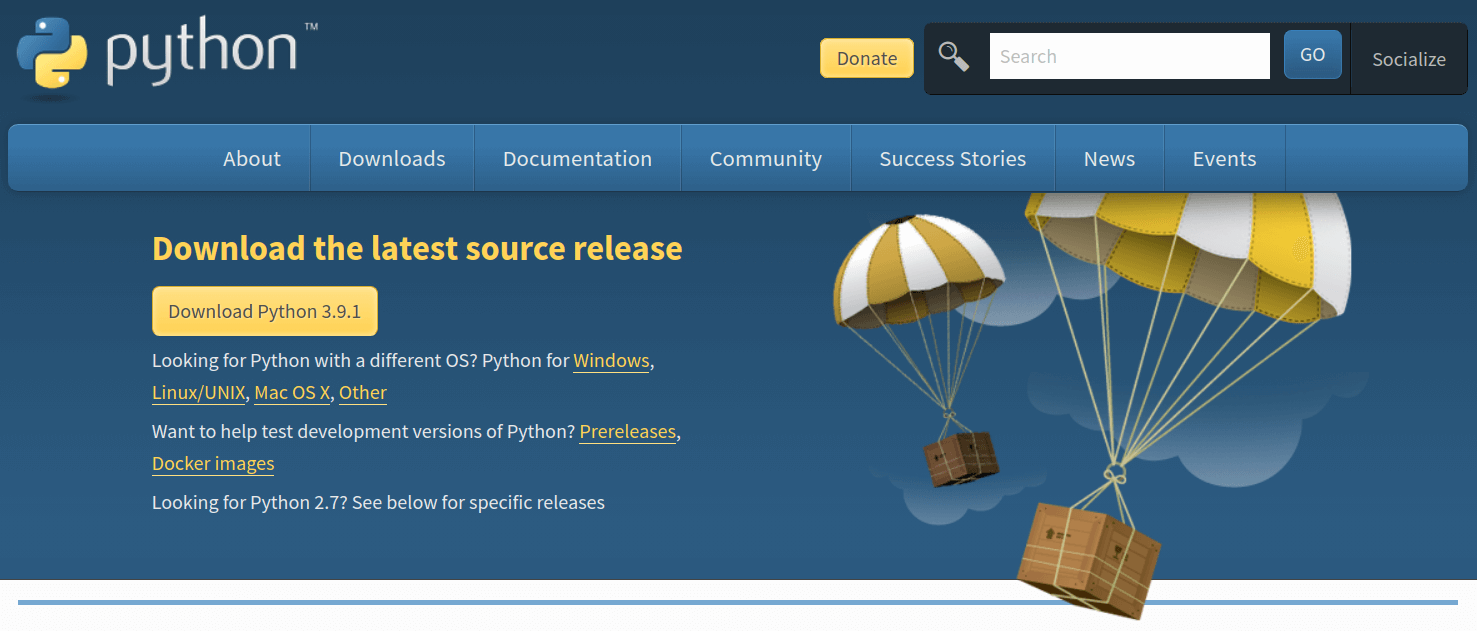The height and width of the screenshot is (631, 1477).
Task: Click the magnifying glass search icon
Action: 952,55
